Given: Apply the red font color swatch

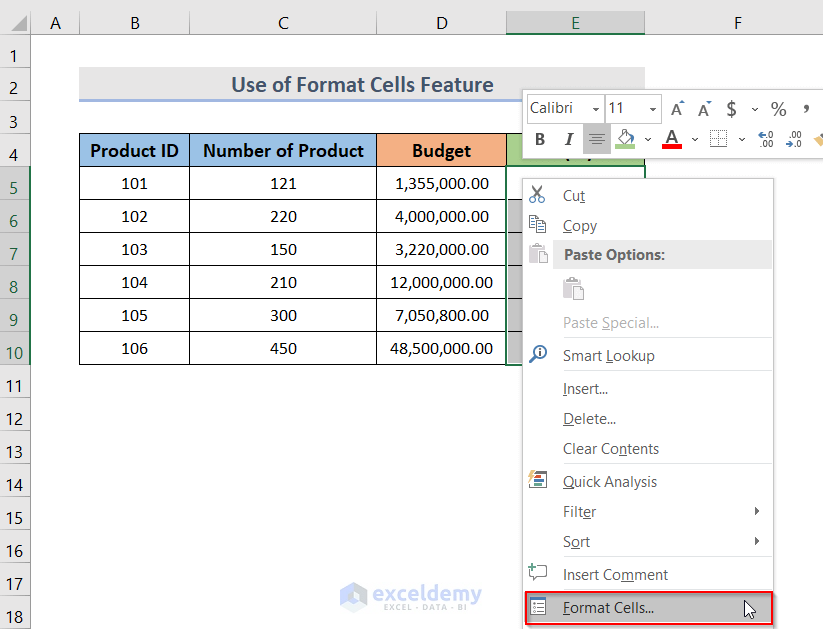Looking at the screenshot, I should 672,139.
